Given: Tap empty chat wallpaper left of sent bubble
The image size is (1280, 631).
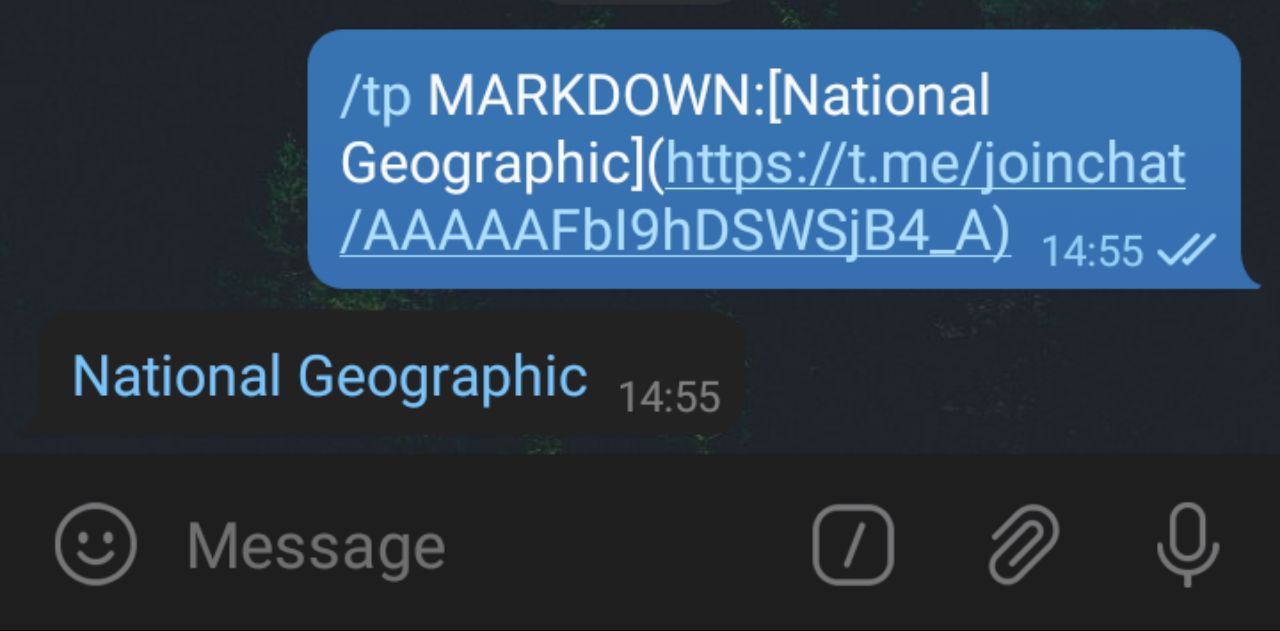Looking at the screenshot, I should click(x=150, y=160).
